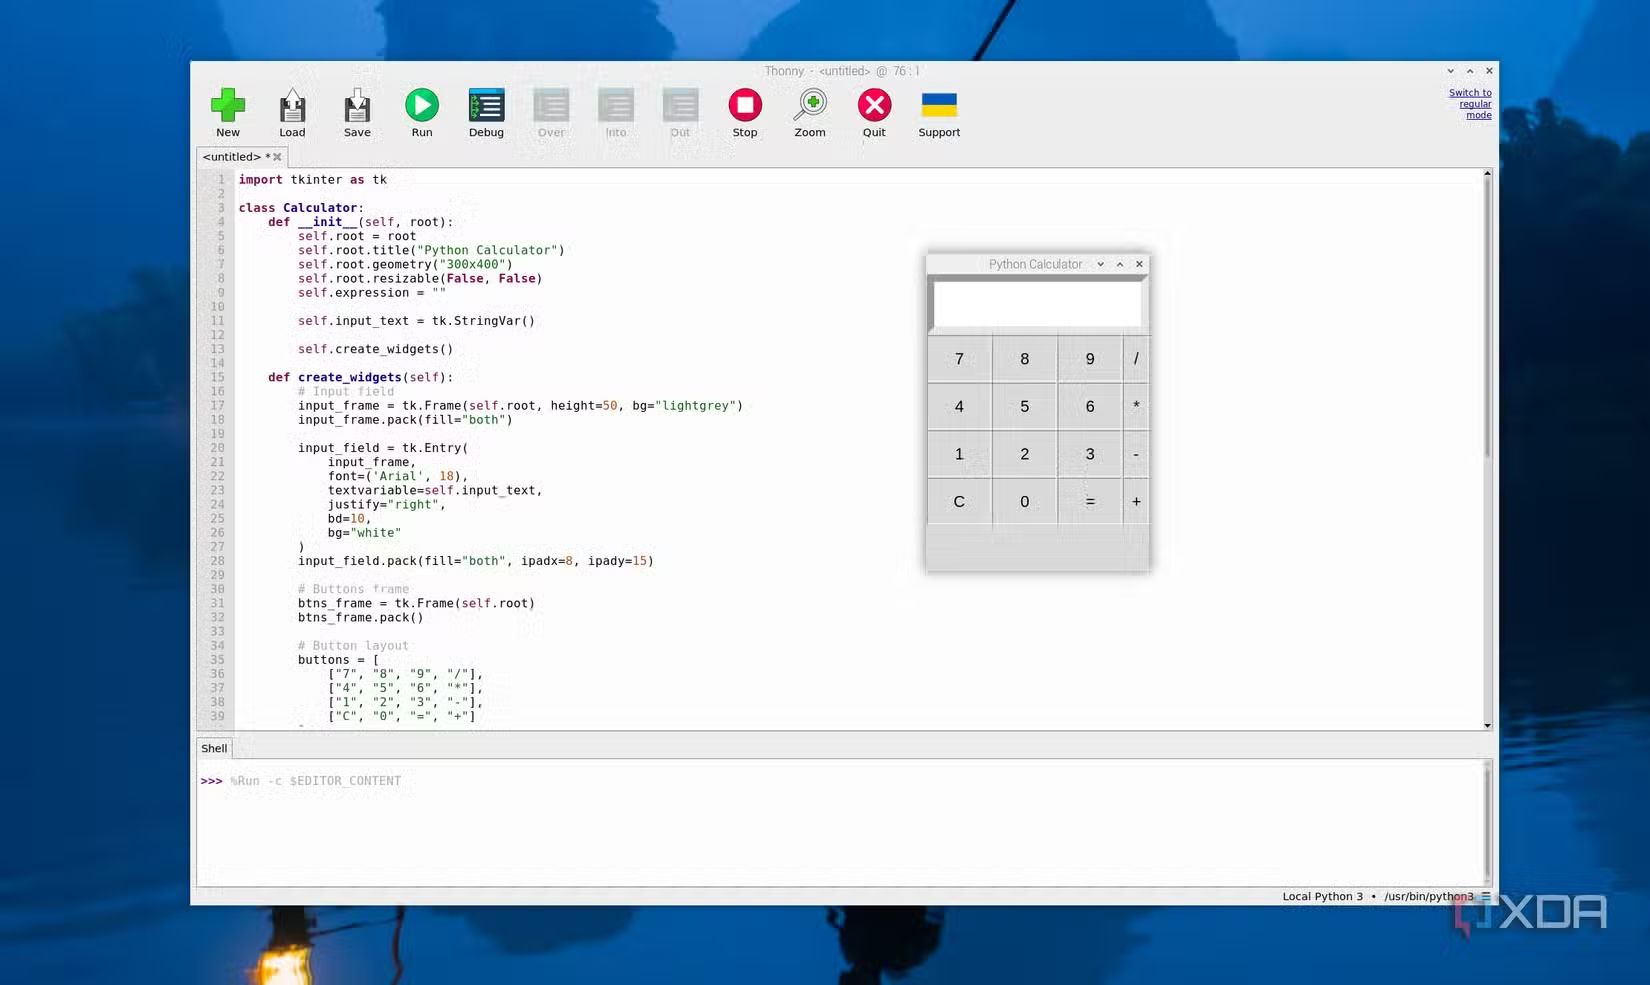Click line number 20 in the gutter
The image size is (1650, 985).
coord(217,448)
